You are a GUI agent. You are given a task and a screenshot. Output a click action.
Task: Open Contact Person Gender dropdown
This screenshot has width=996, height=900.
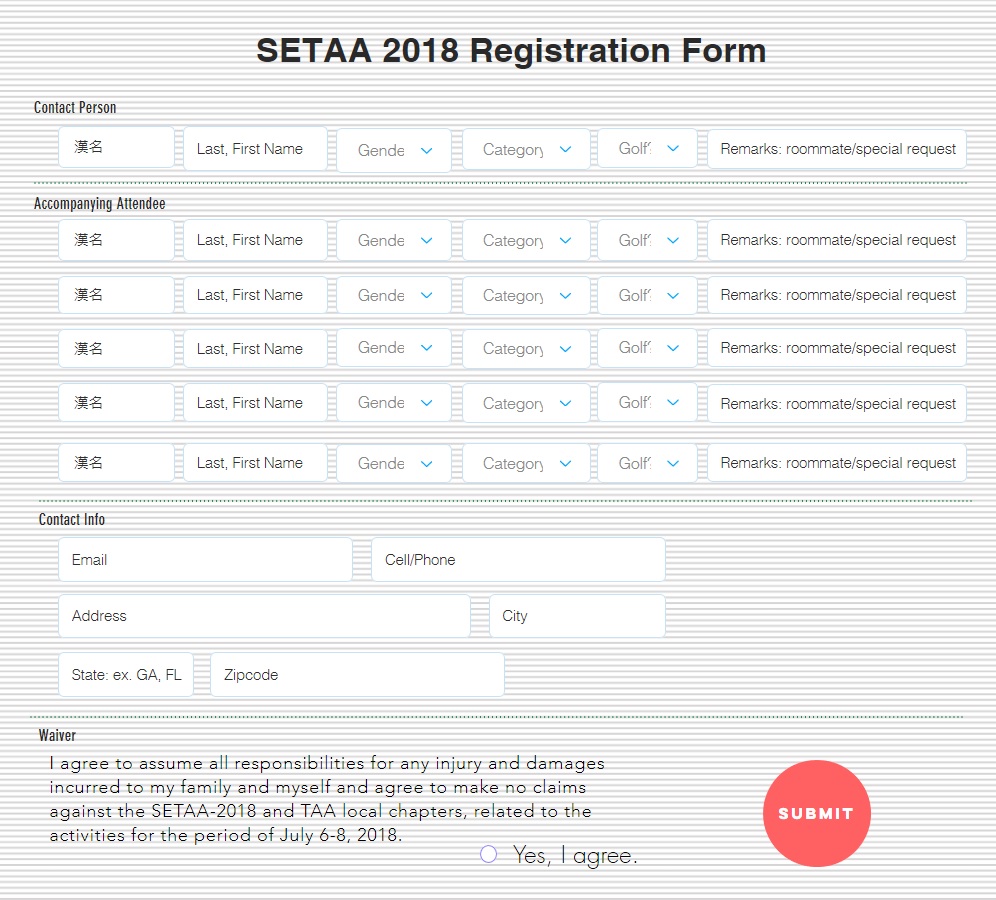pos(394,150)
